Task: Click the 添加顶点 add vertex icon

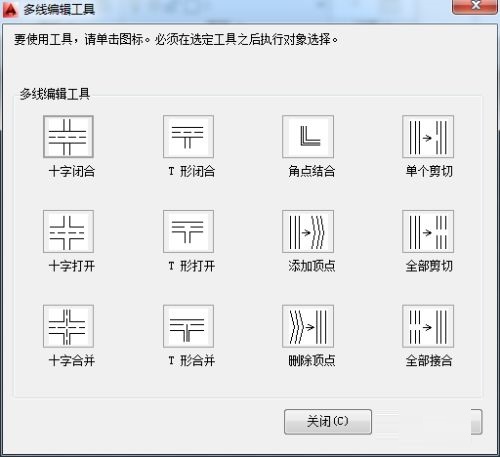Action: coord(308,231)
